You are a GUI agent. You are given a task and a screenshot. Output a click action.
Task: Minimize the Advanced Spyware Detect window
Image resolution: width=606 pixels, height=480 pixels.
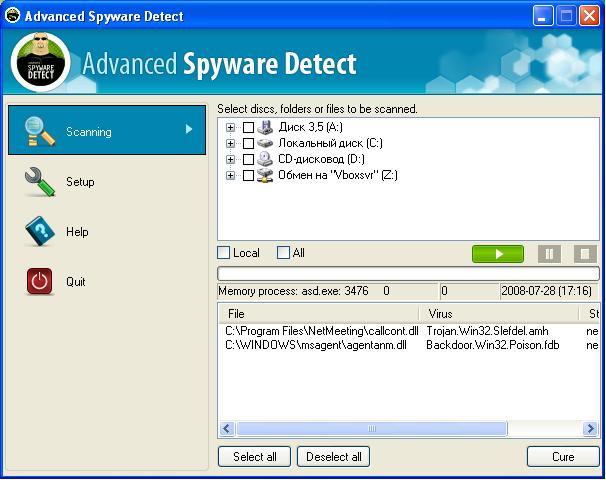click(x=542, y=16)
